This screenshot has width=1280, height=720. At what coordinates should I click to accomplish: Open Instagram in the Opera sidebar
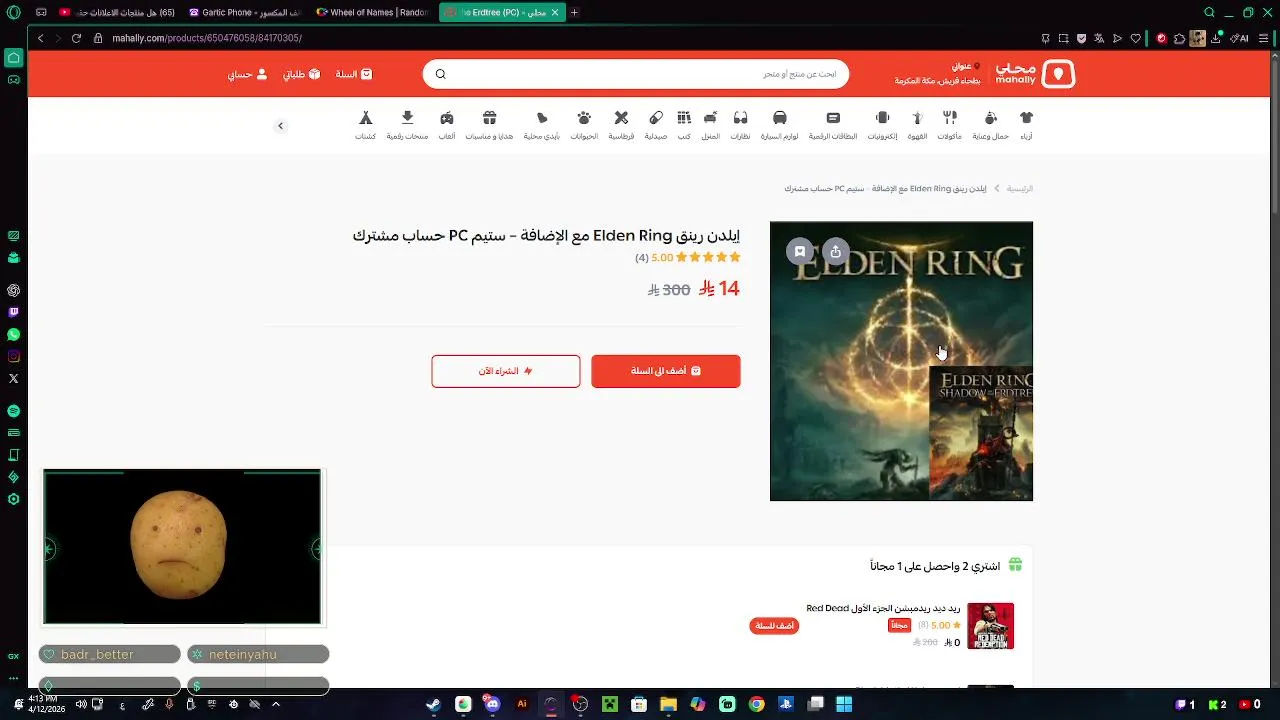coord(13,357)
